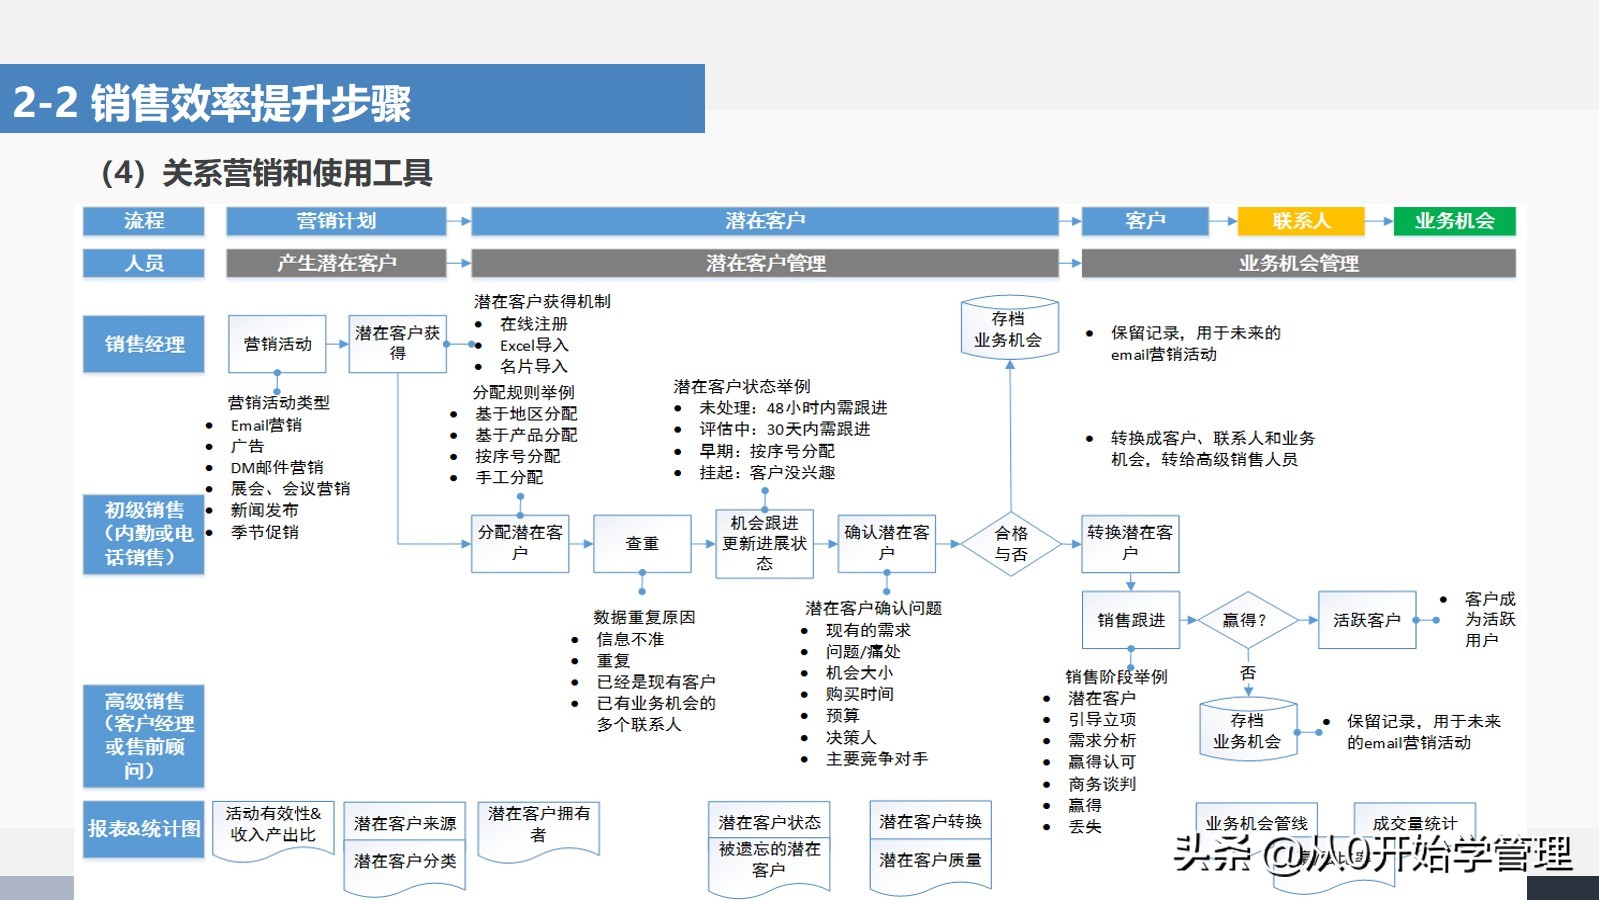Click the bullet 商务谈判
The height and width of the screenshot is (900, 1599).
1102,784
